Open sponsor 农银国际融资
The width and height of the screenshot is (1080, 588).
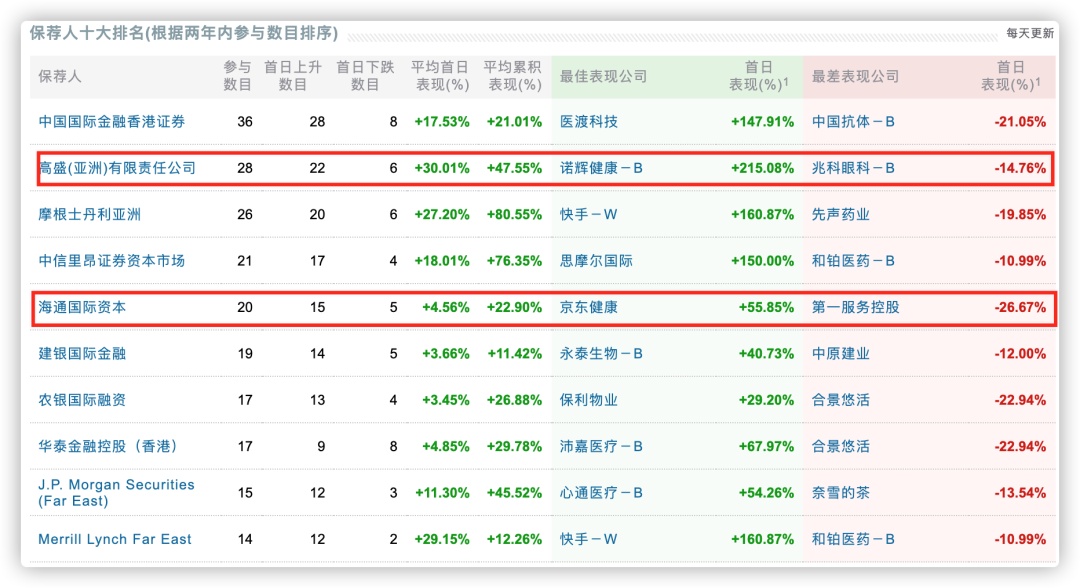point(82,400)
